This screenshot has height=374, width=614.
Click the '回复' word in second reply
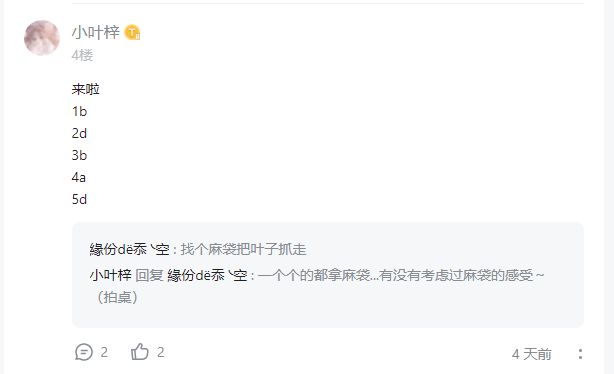pos(149,275)
